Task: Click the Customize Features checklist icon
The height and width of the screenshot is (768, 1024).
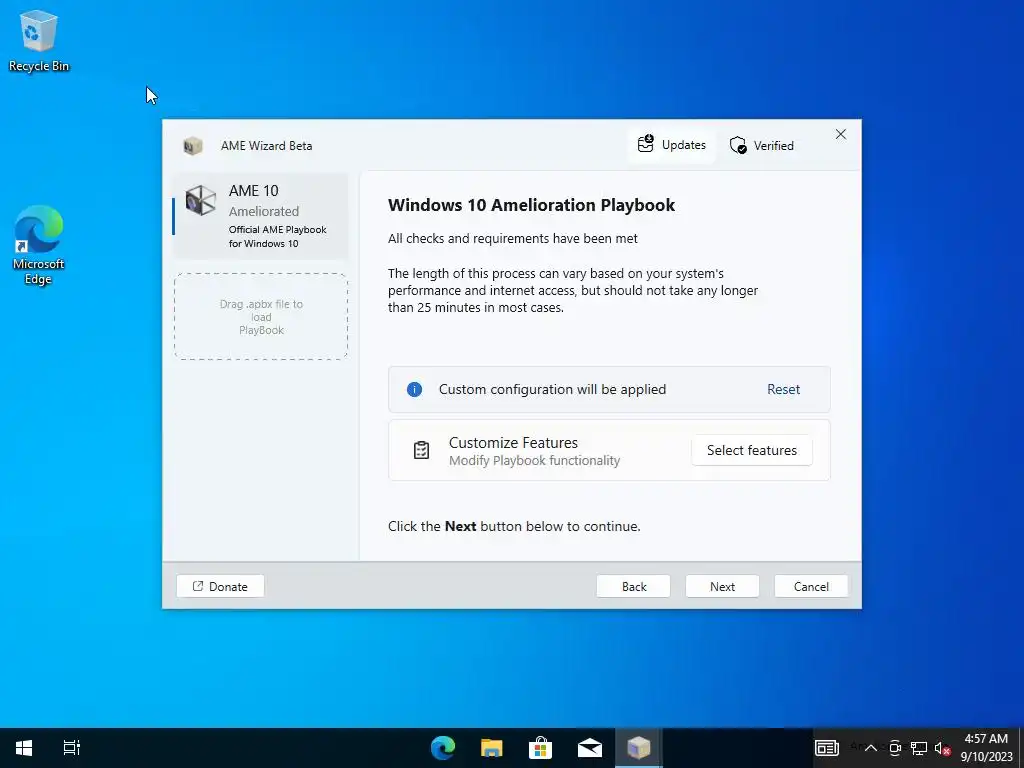Action: 421,450
